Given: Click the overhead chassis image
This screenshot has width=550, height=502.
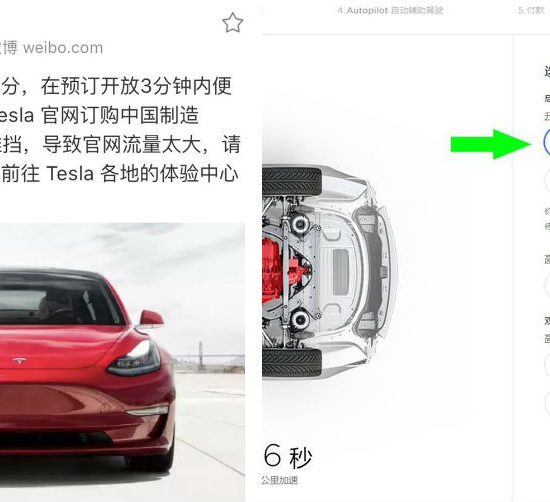Looking at the screenshot, I should click(x=330, y=272).
